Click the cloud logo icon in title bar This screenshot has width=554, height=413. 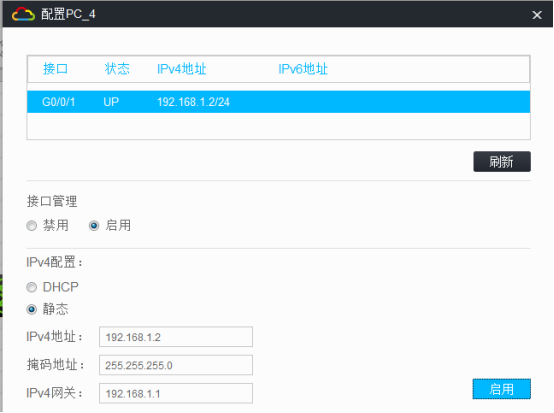[23, 14]
